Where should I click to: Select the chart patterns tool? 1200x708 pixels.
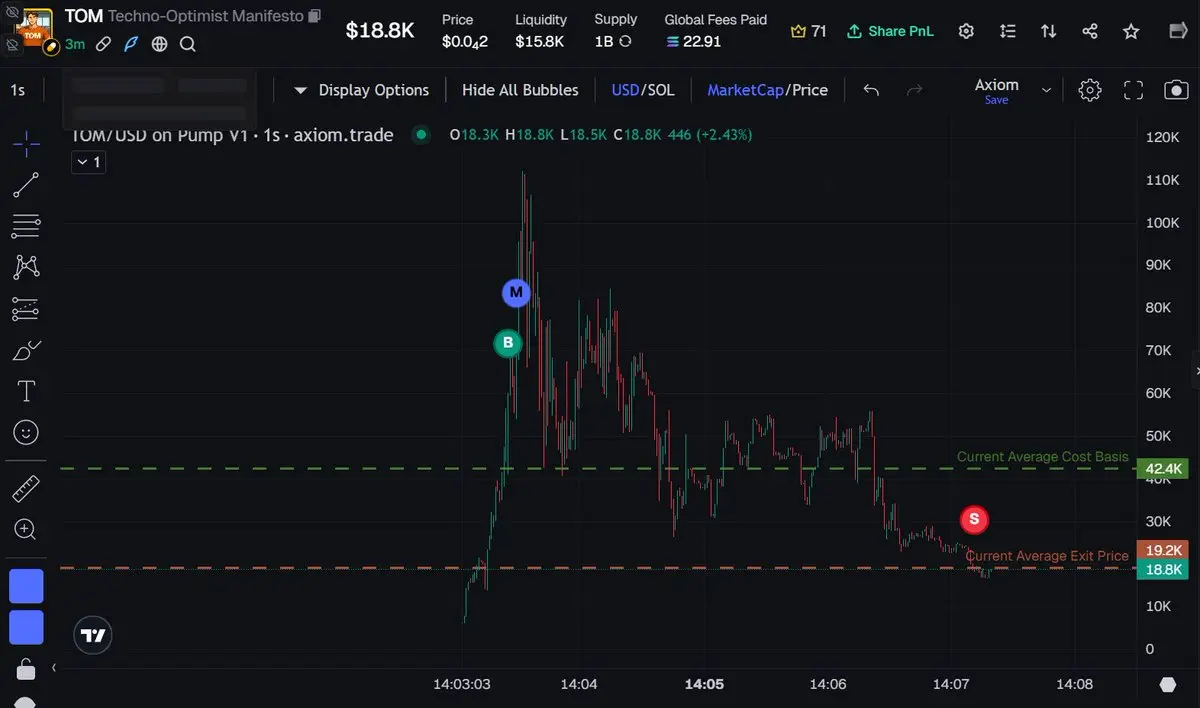26,267
